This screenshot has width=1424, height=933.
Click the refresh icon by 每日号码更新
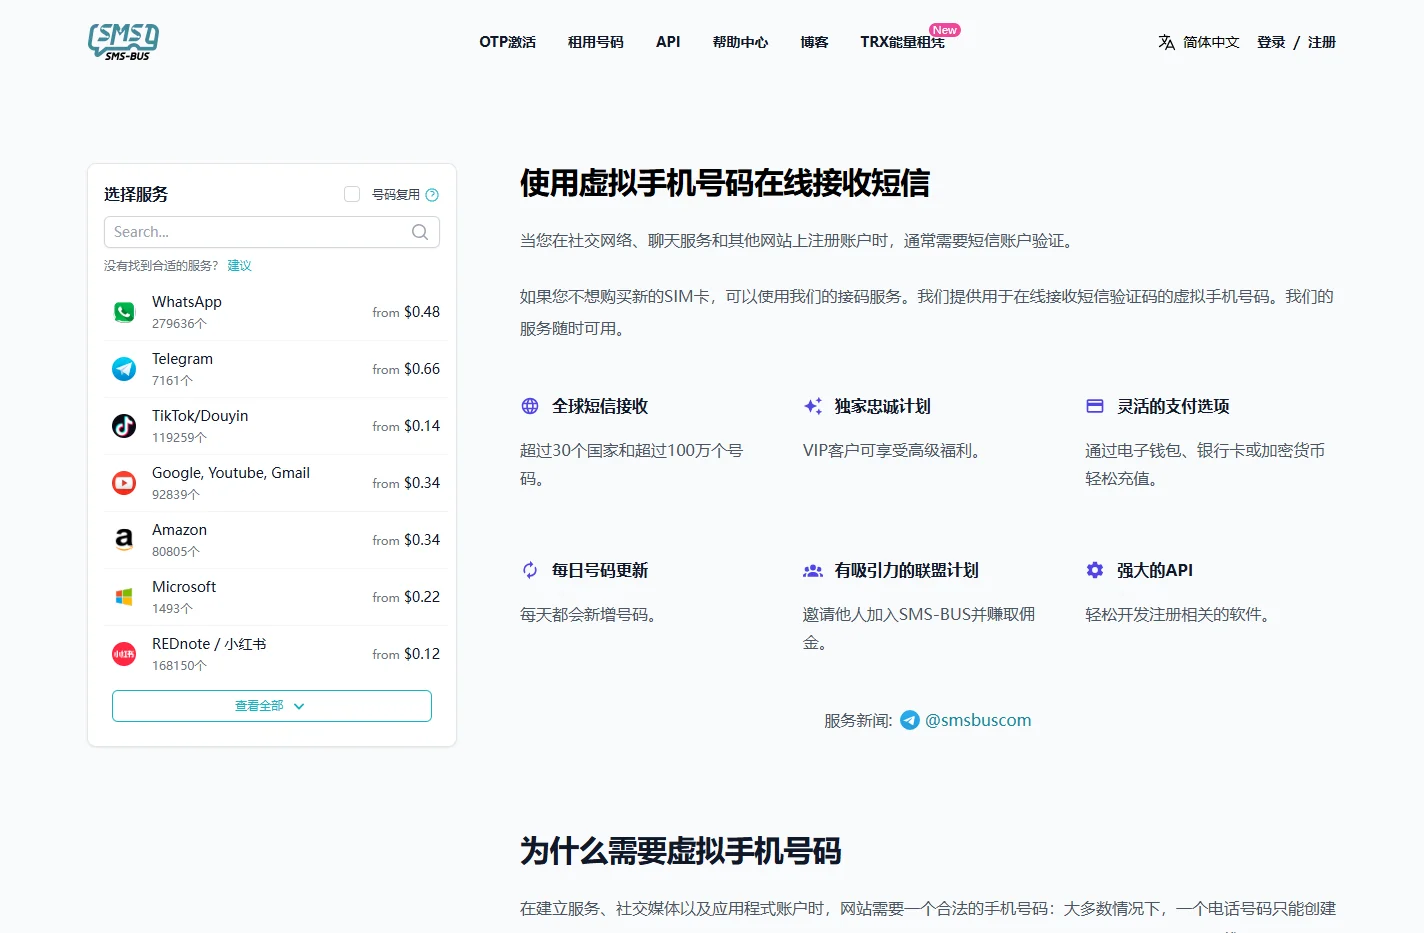tap(530, 570)
